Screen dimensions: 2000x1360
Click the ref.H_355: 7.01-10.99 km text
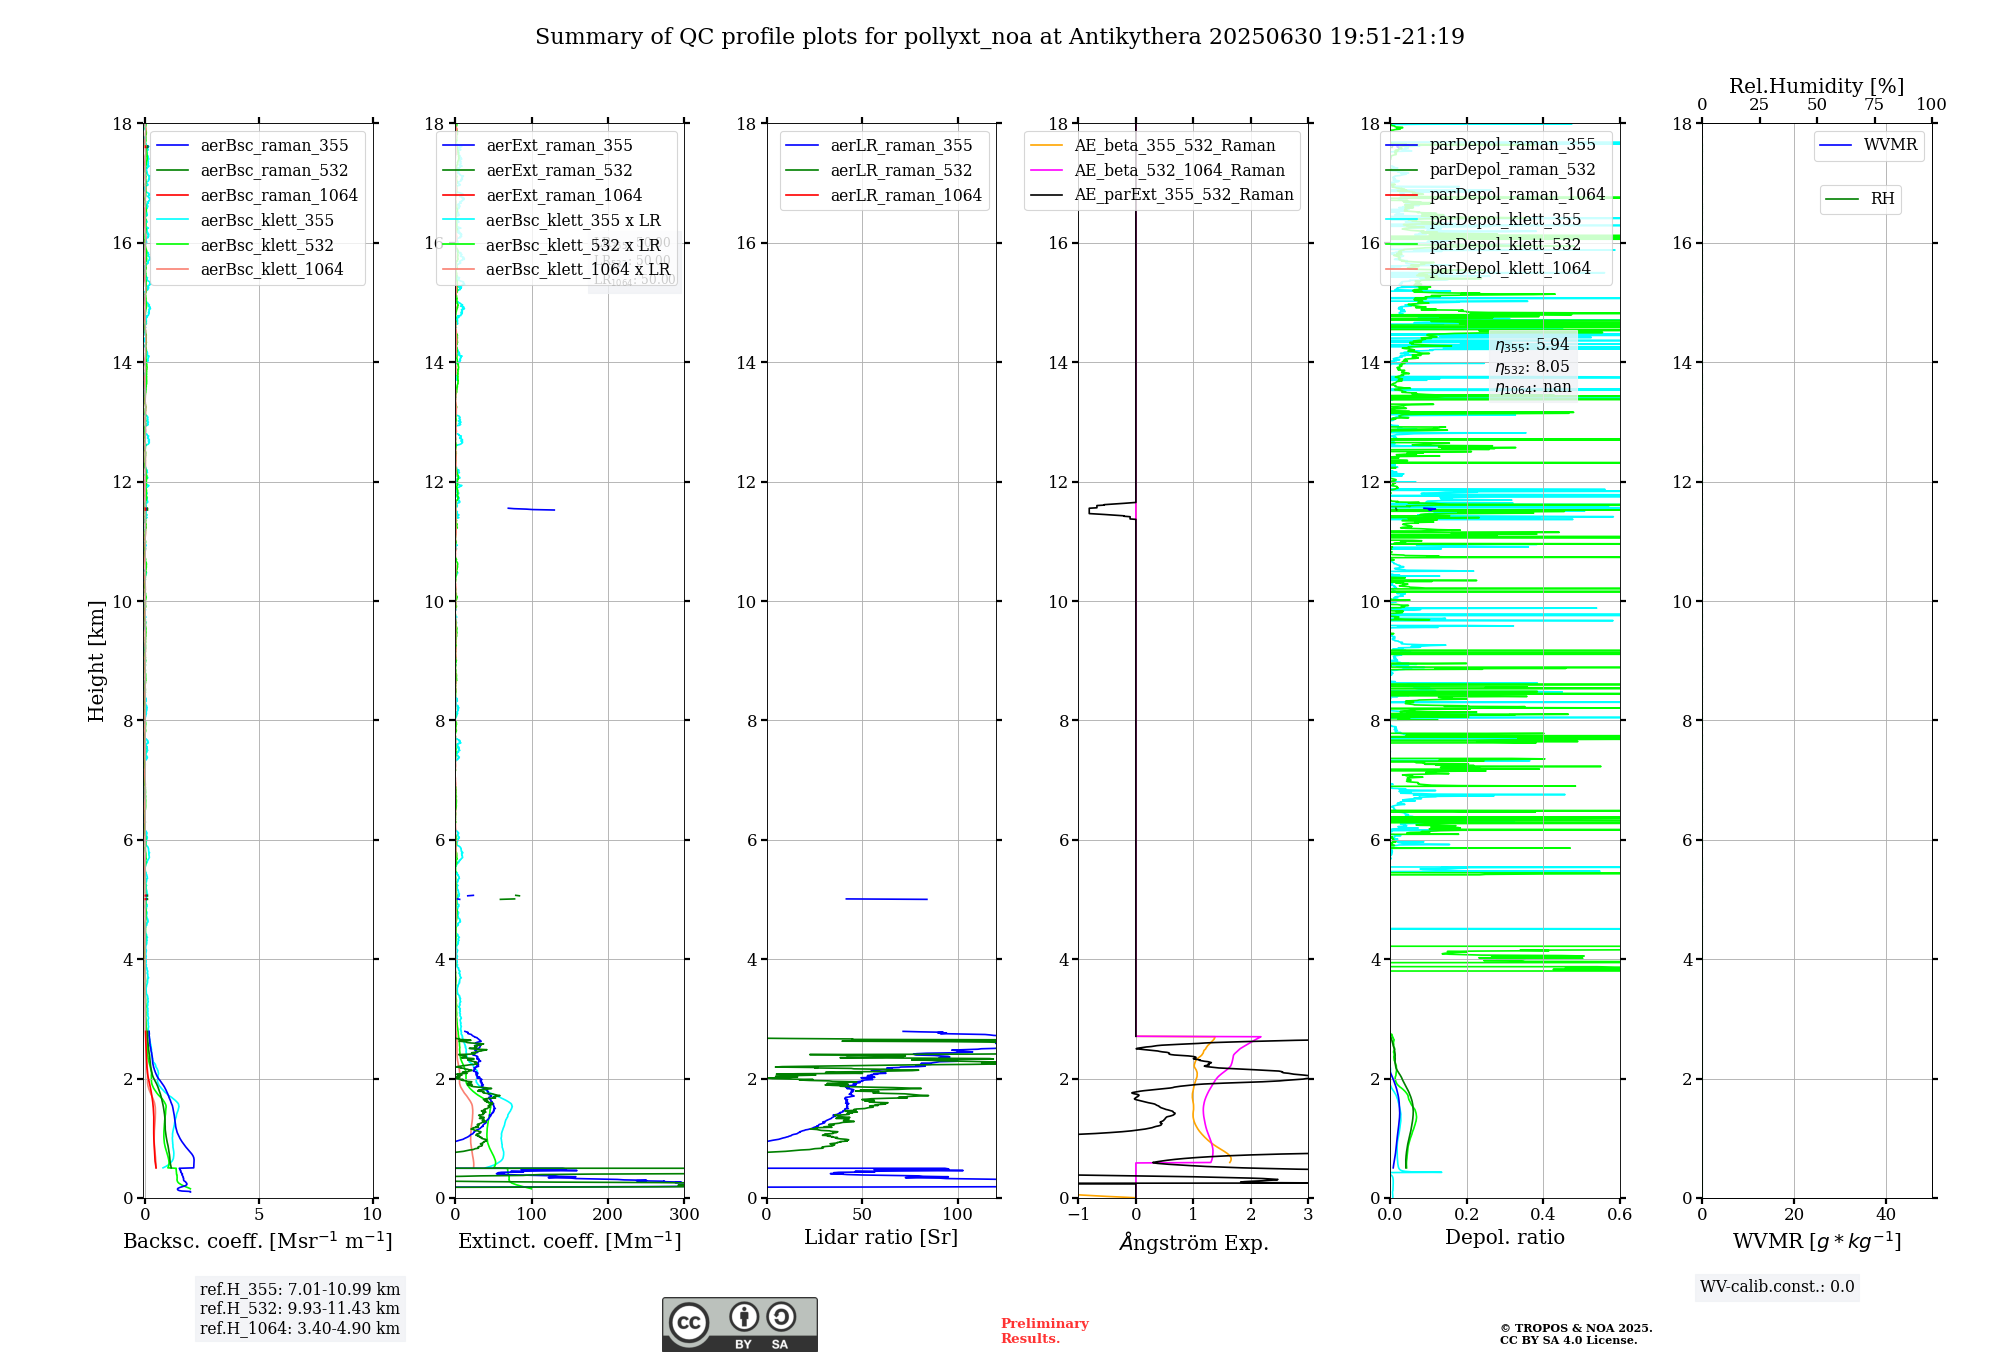coord(300,1290)
